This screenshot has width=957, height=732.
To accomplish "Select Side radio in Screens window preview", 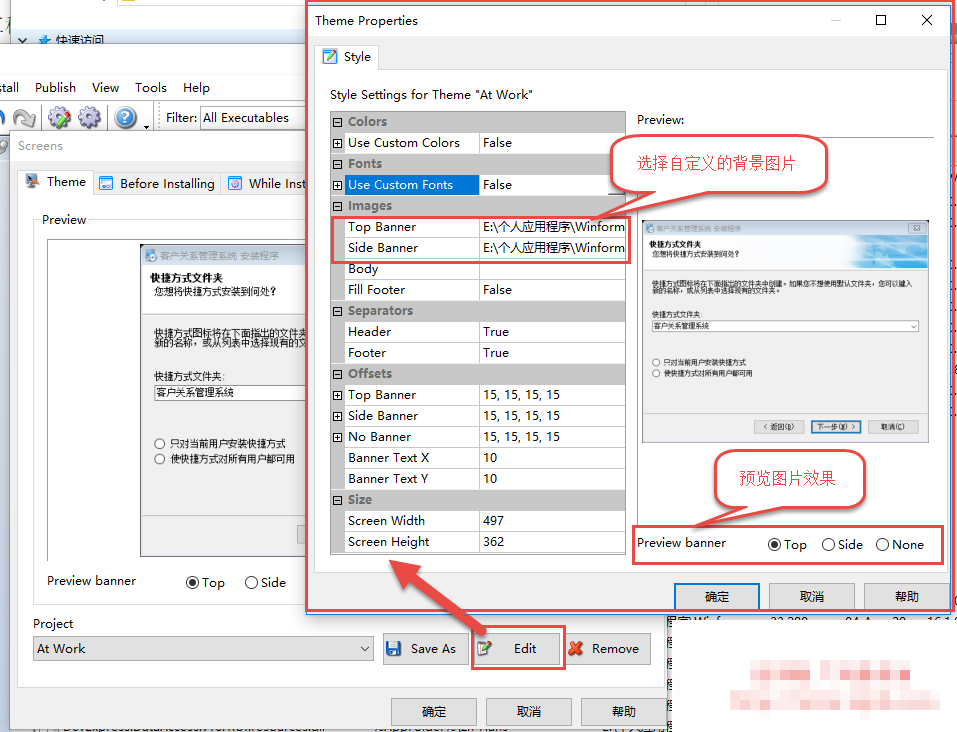I will (x=251, y=583).
